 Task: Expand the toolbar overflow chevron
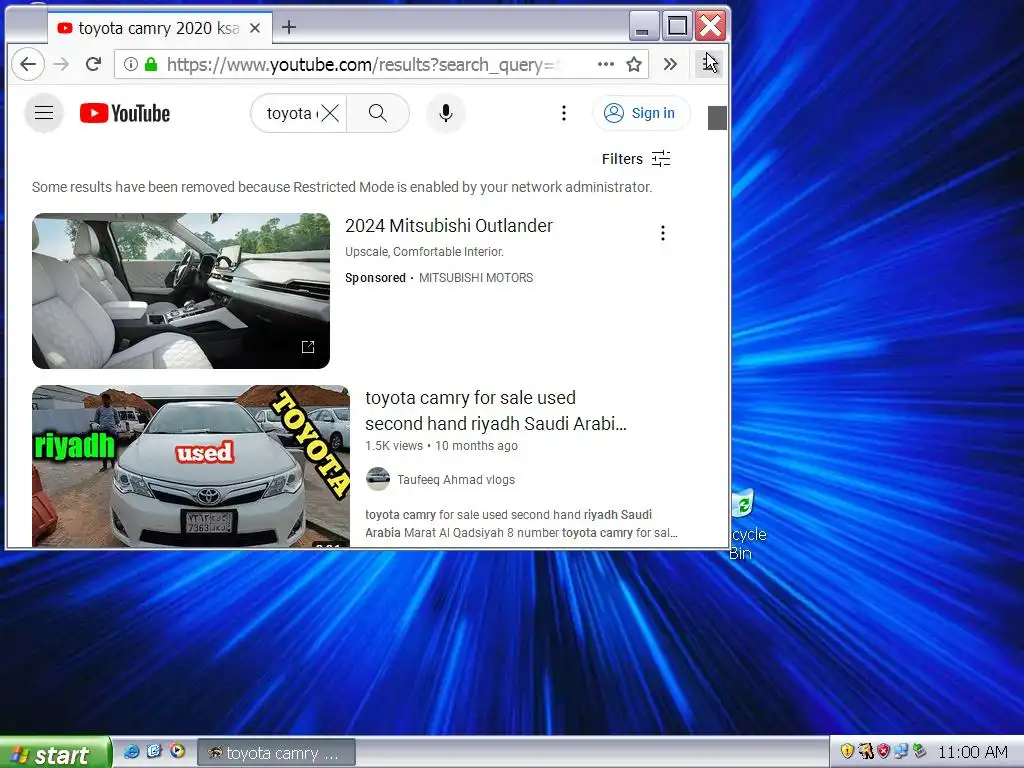[670, 64]
